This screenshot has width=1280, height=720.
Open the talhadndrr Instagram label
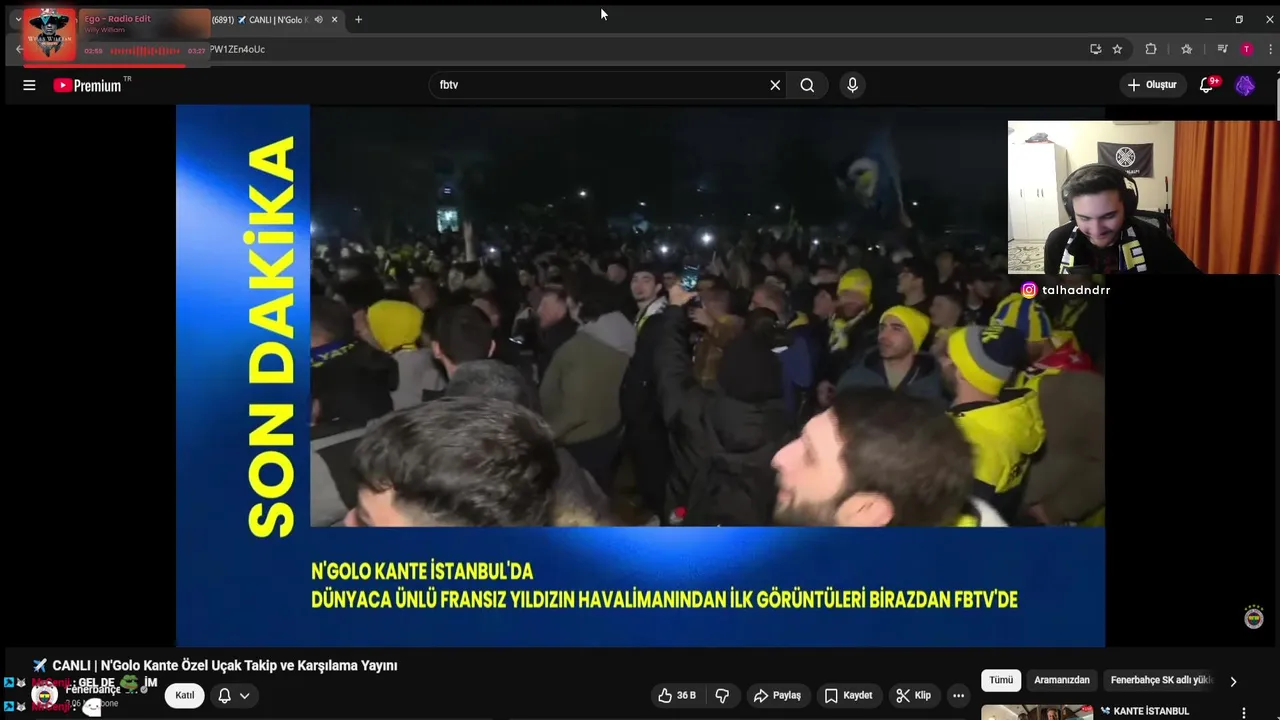tap(1065, 290)
